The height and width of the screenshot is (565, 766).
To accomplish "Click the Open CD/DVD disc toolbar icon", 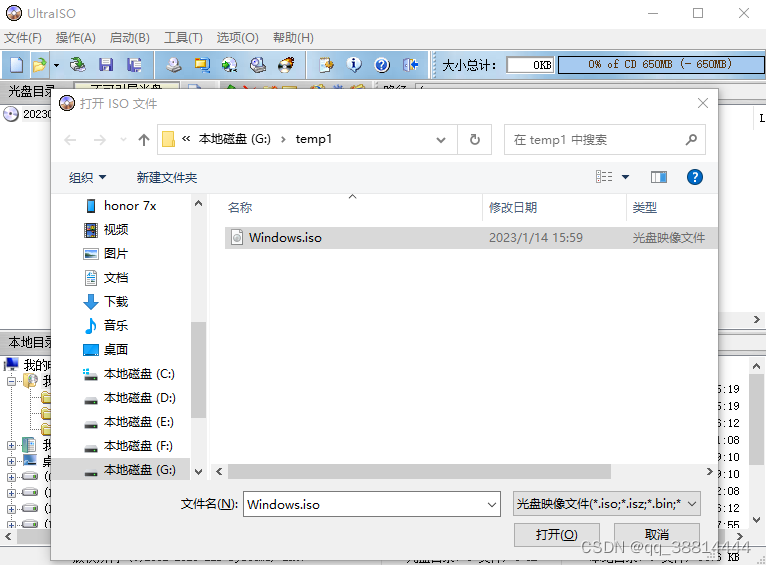I will coord(77,65).
